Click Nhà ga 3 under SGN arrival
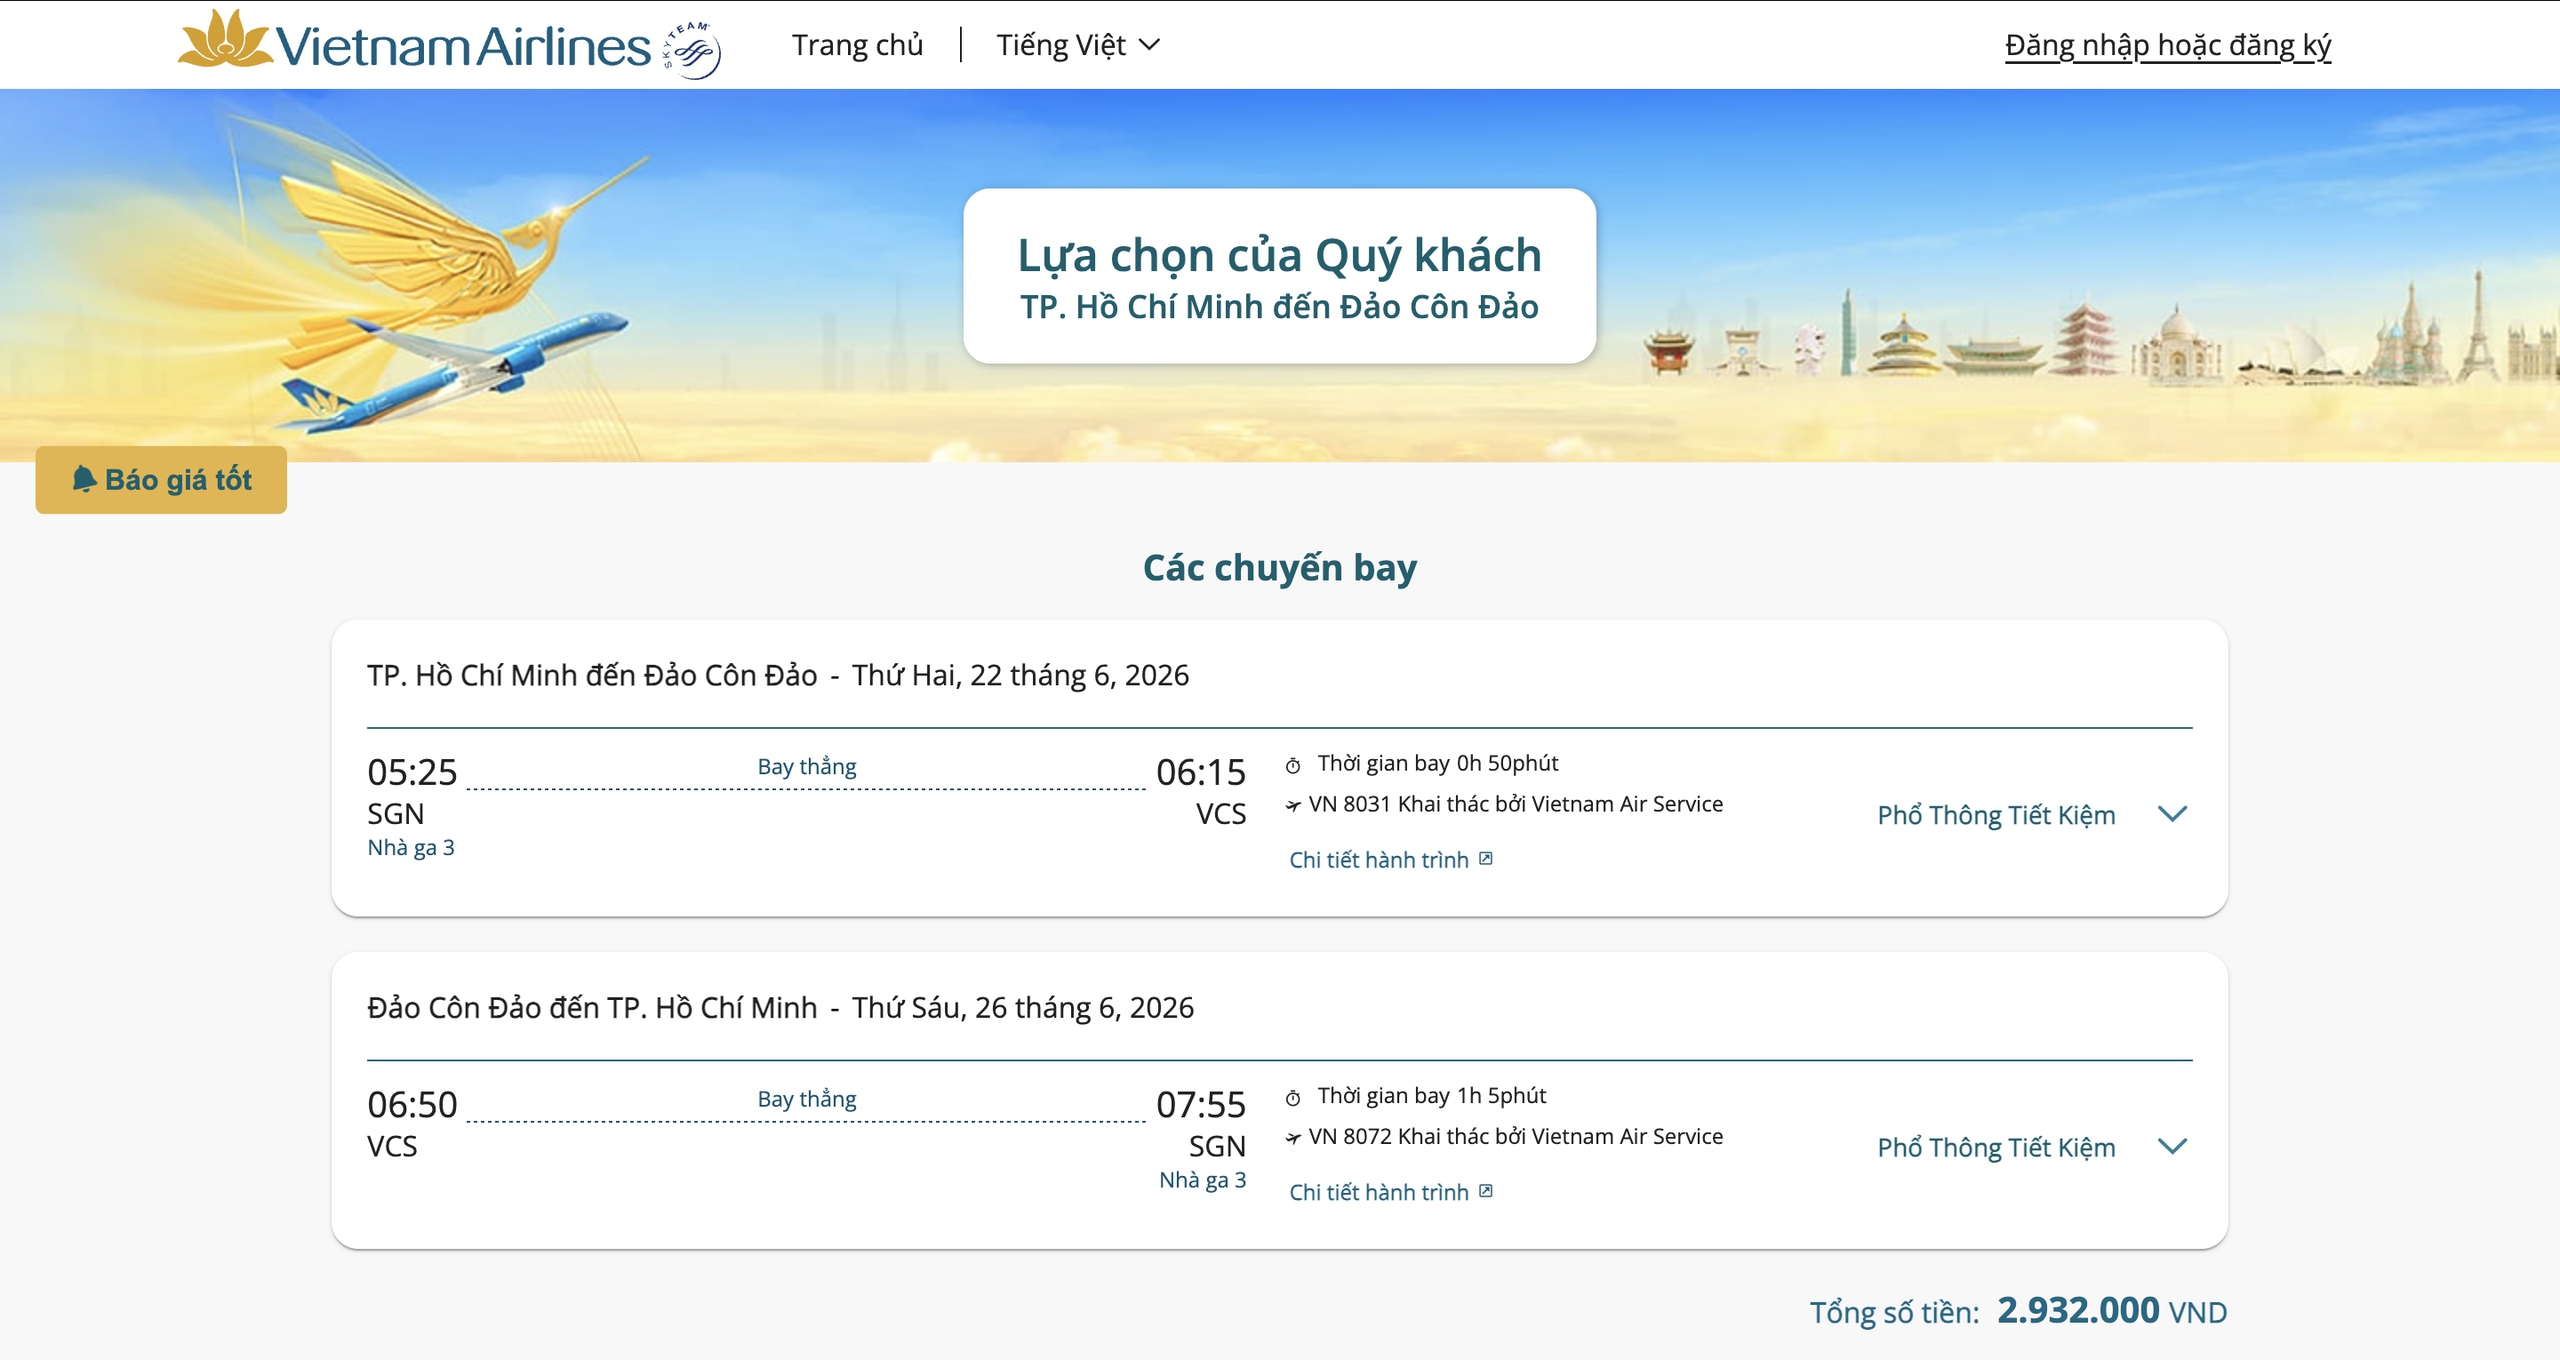The width and height of the screenshot is (2560, 1360). pos(1203,1179)
